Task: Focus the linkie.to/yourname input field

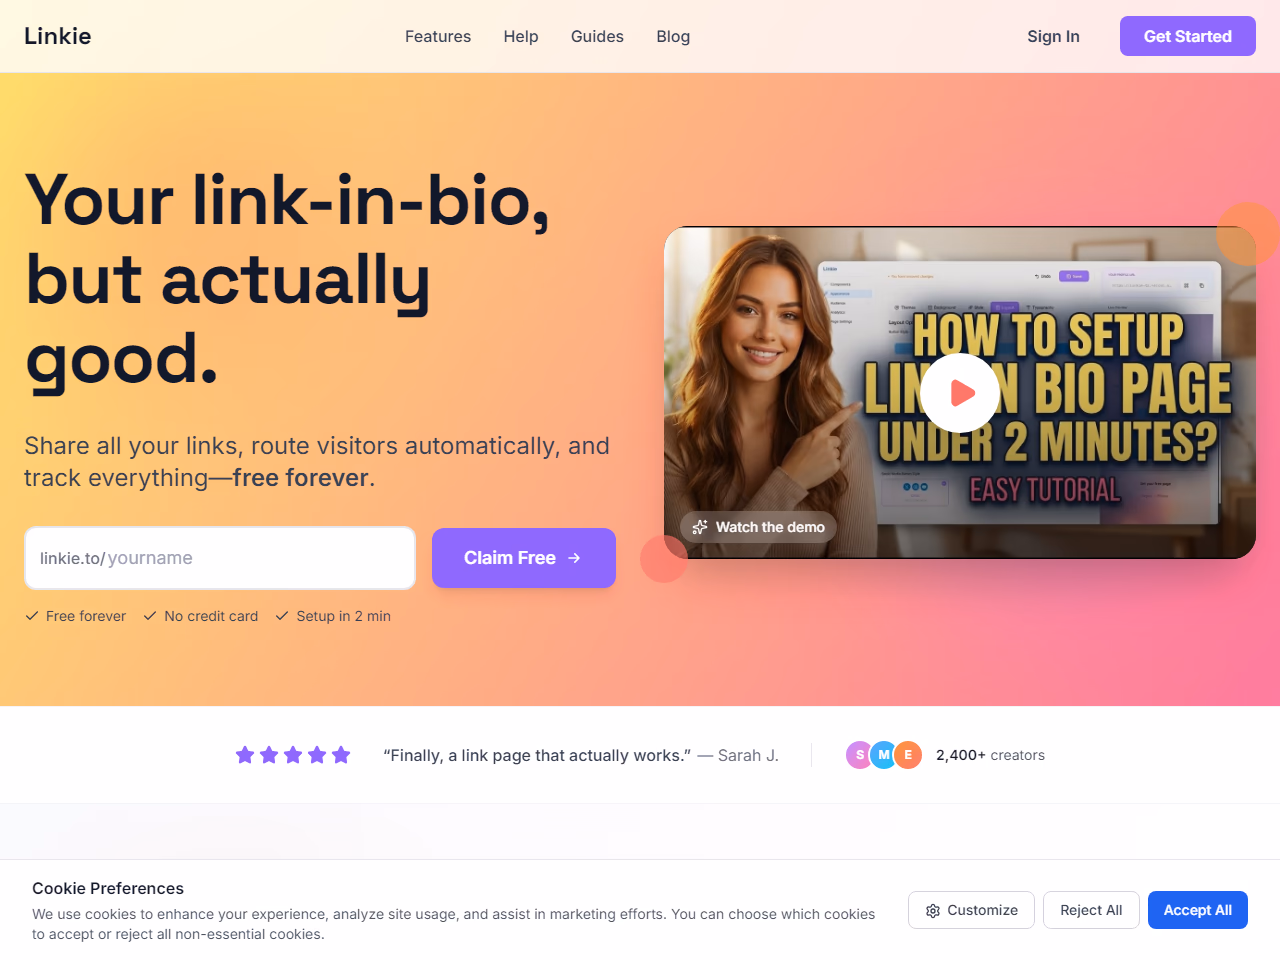Action: point(220,558)
